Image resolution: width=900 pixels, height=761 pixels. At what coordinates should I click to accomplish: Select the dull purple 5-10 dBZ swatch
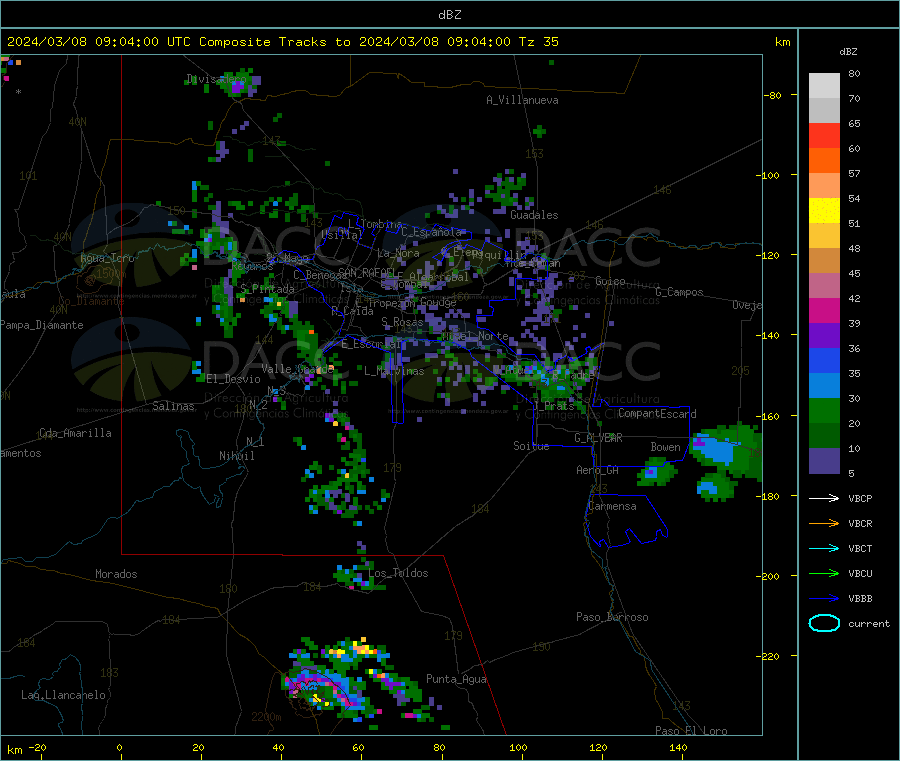[x=824, y=461]
